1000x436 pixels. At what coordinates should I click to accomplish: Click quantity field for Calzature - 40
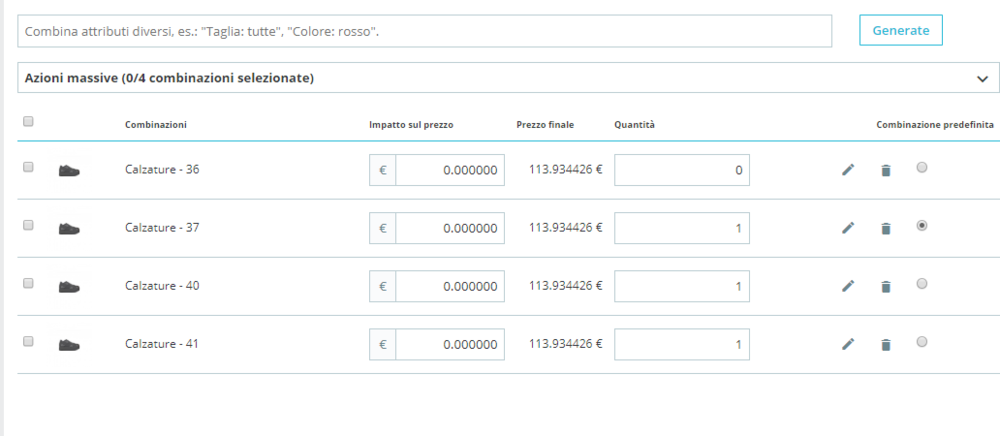click(x=682, y=287)
